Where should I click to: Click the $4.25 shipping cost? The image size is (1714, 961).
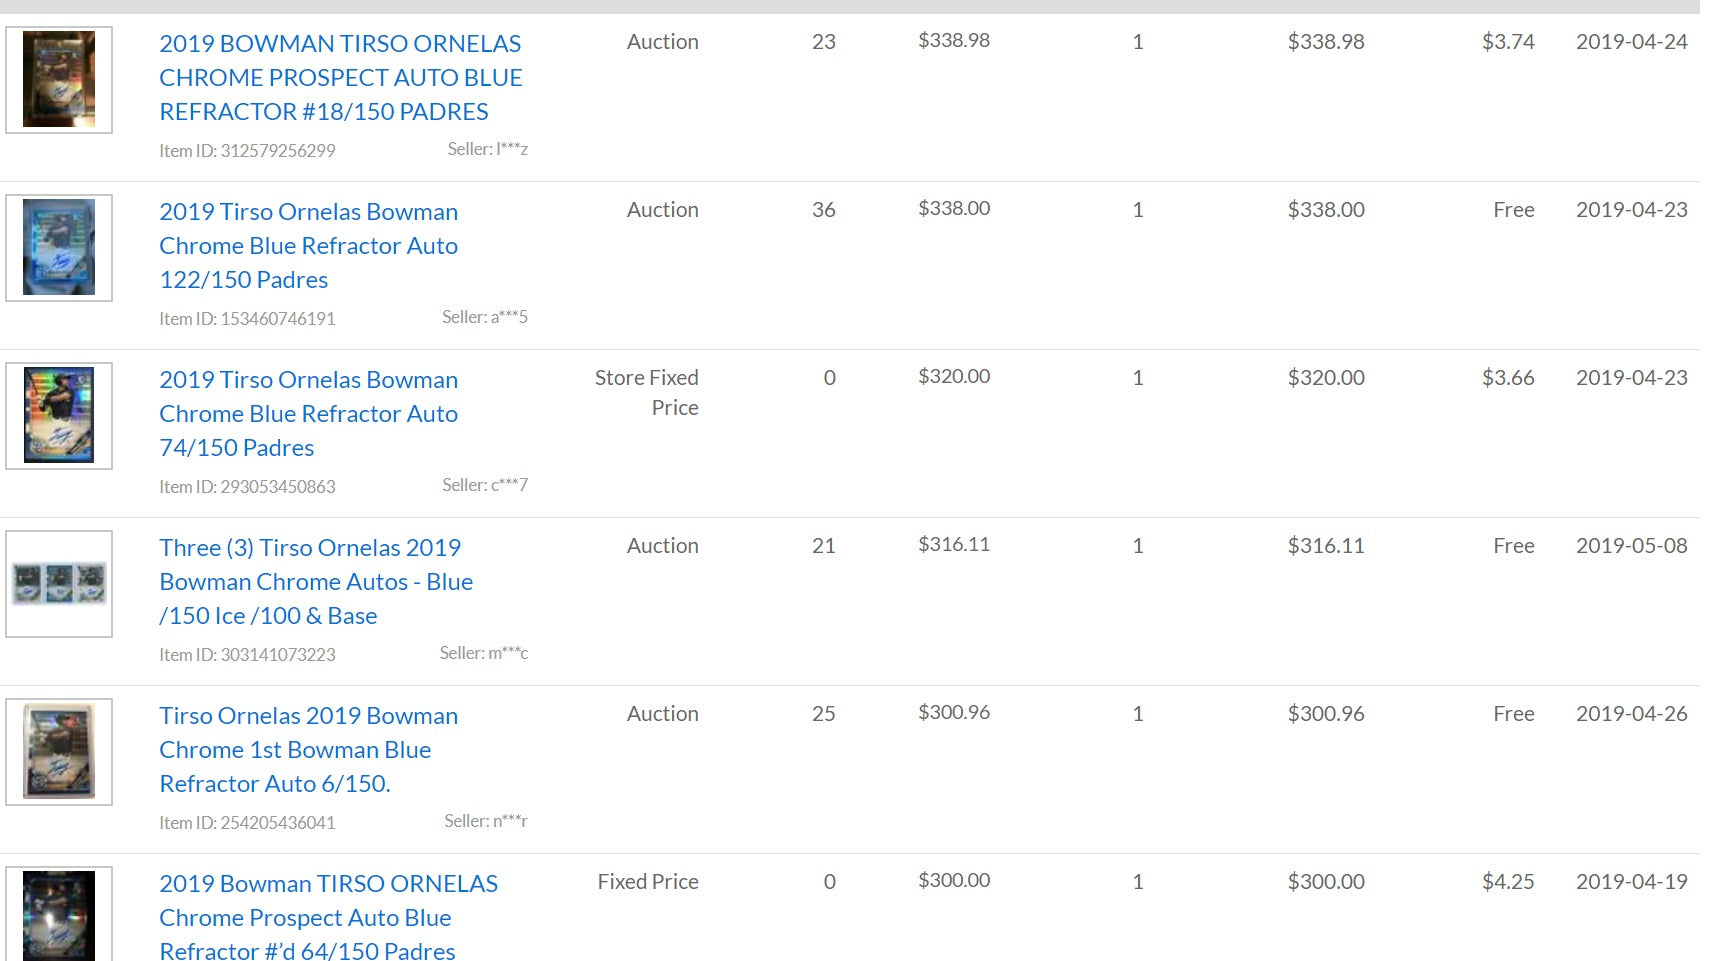[x=1508, y=881]
